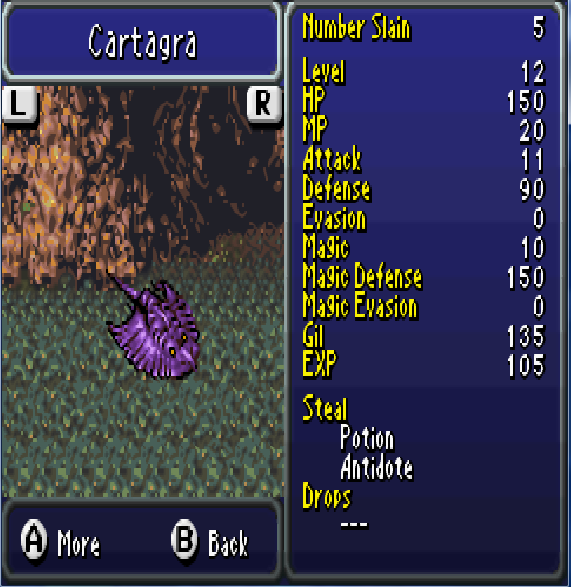Select the Defense stat label
571x587 pixels.
coord(337,188)
